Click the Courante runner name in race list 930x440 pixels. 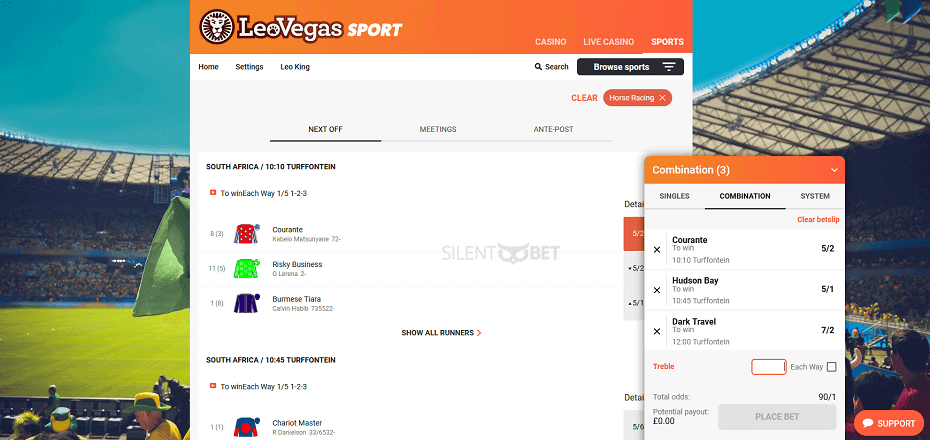(288, 229)
